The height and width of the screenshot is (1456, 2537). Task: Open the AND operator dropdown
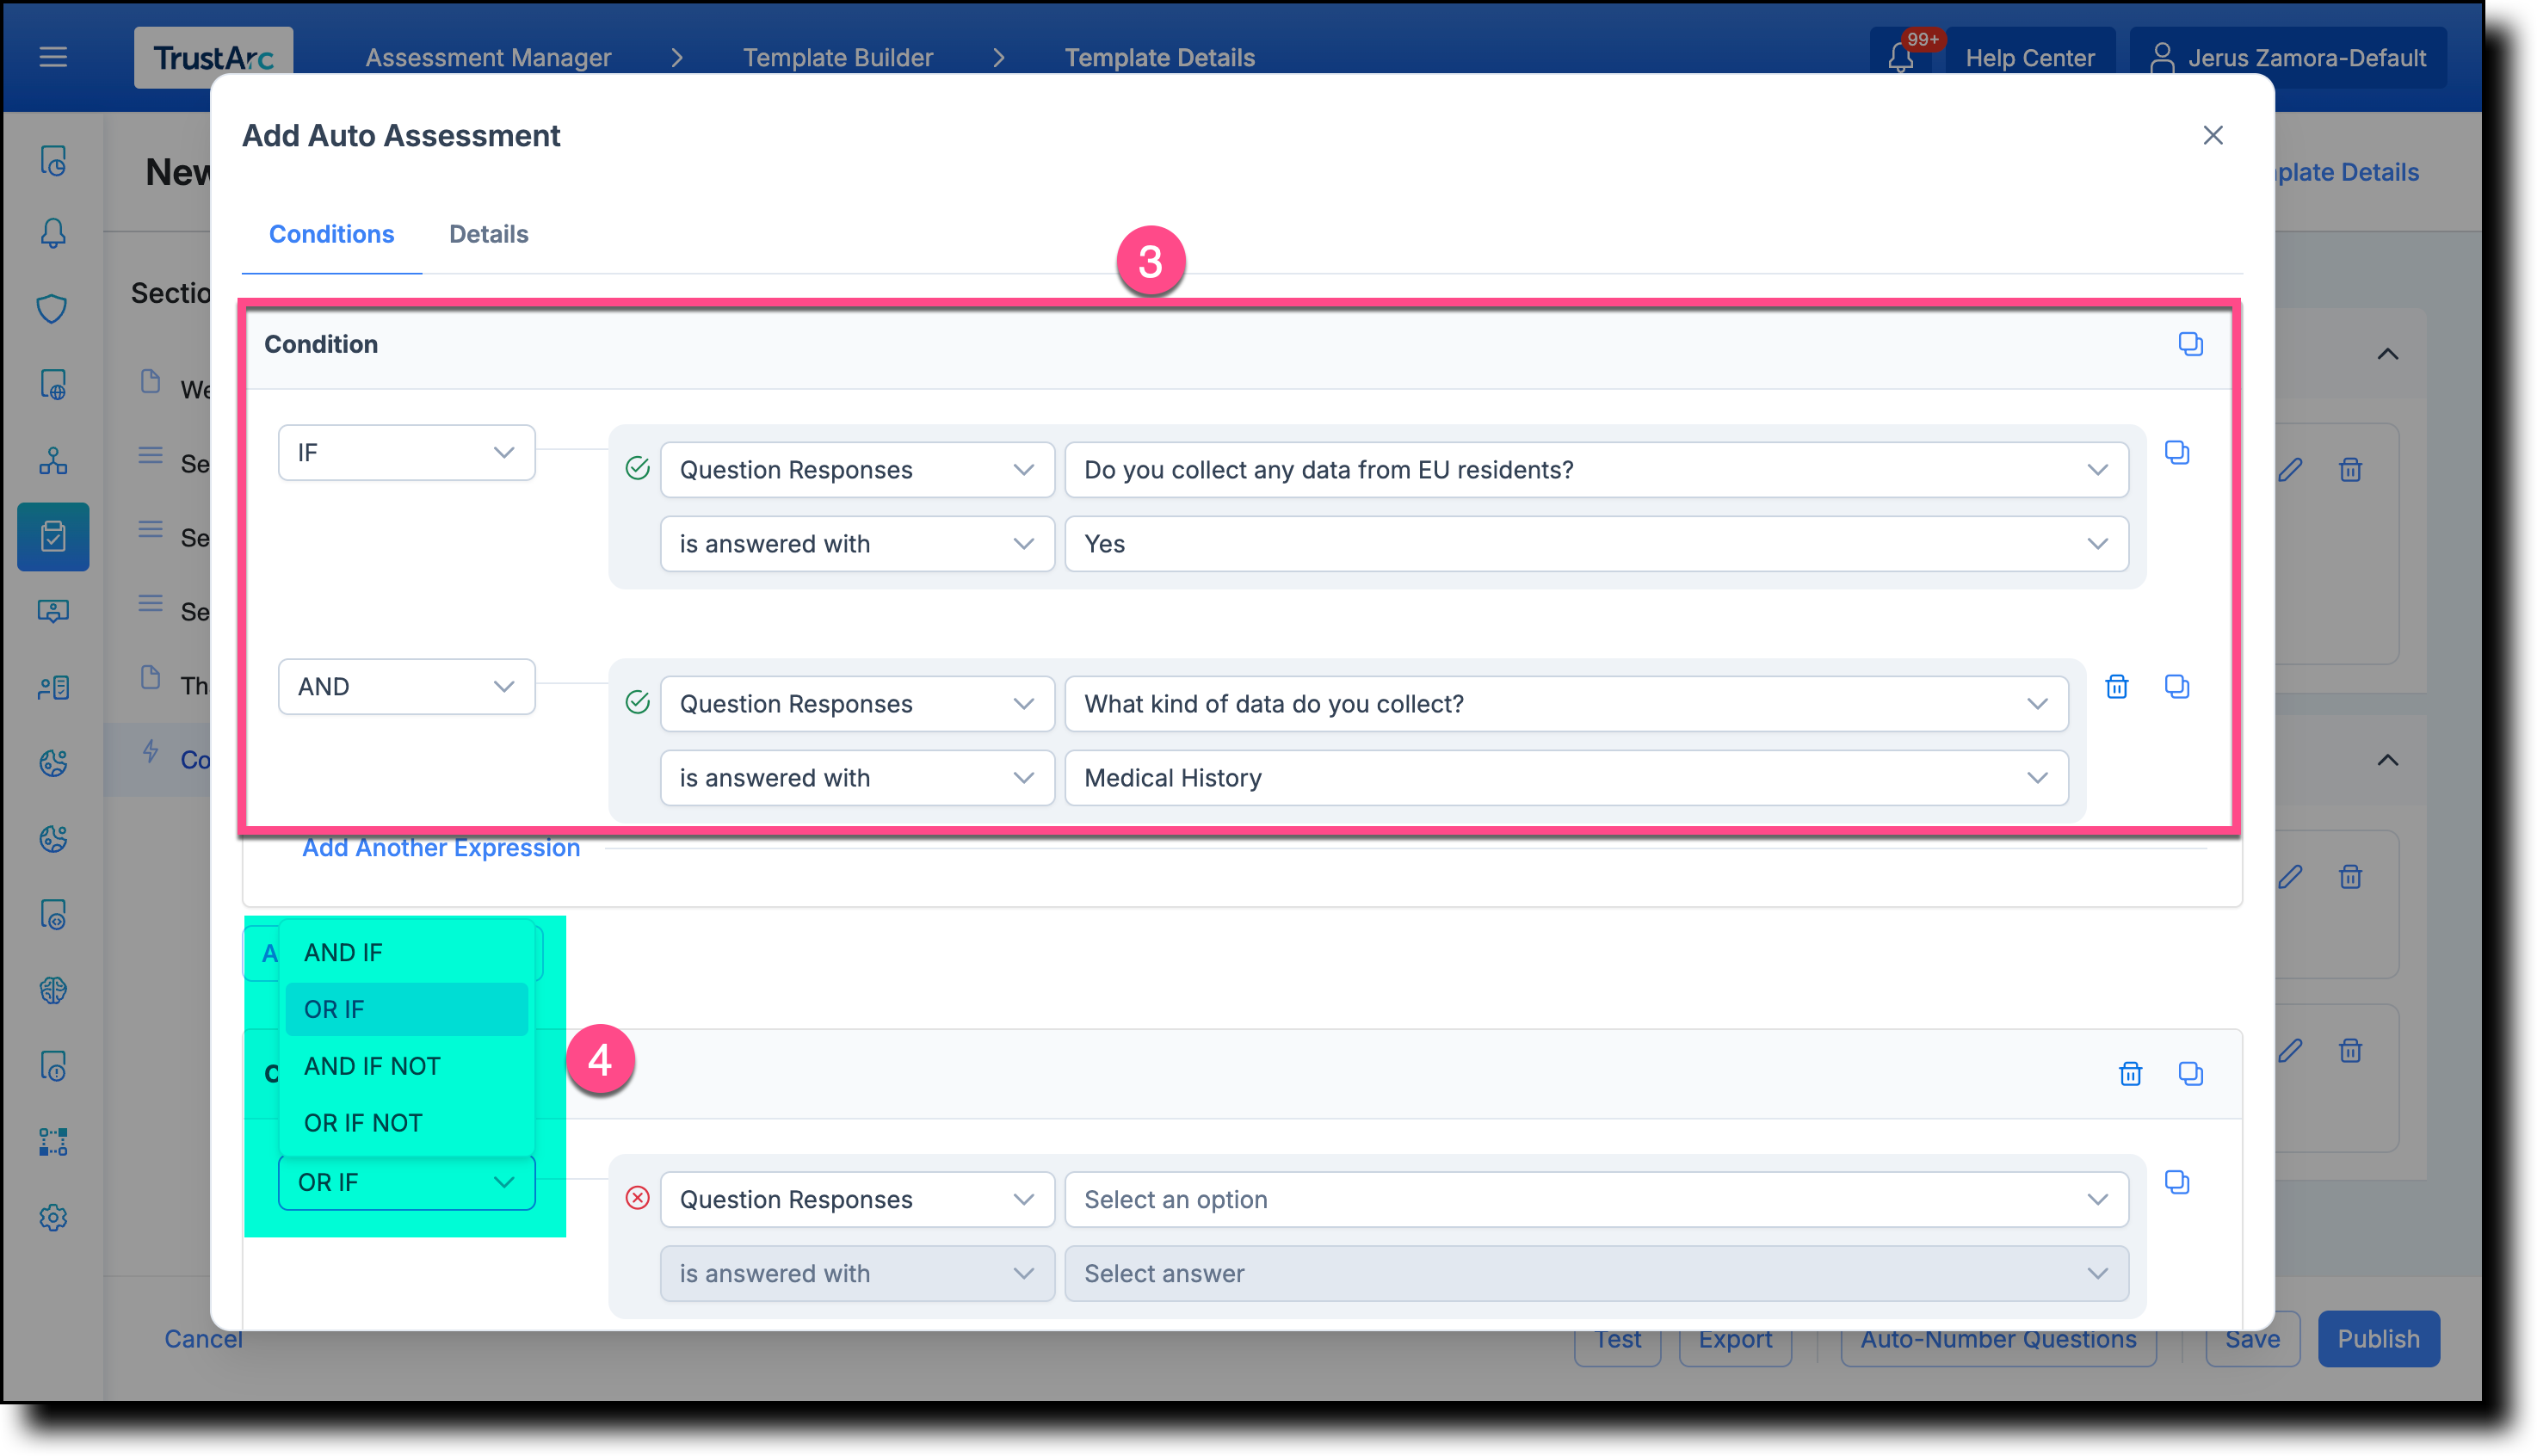pyautogui.click(x=406, y=687)
